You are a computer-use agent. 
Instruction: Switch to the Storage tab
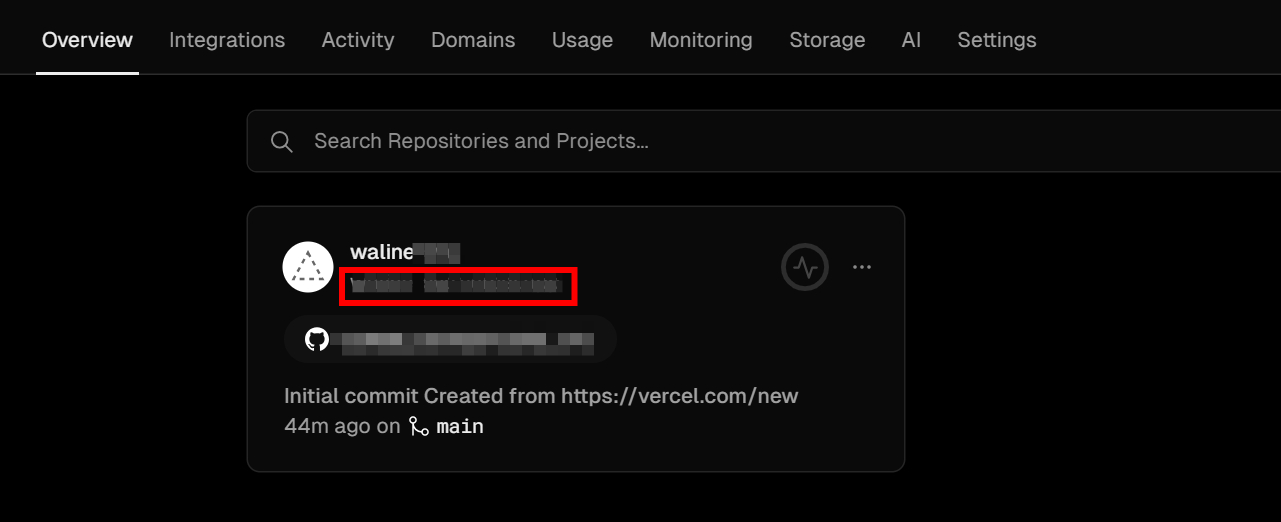pos(827,40)
